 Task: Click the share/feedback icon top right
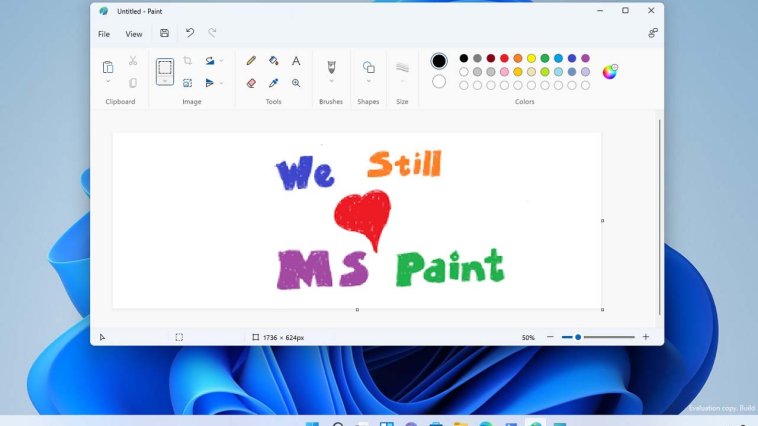[653, 33]
